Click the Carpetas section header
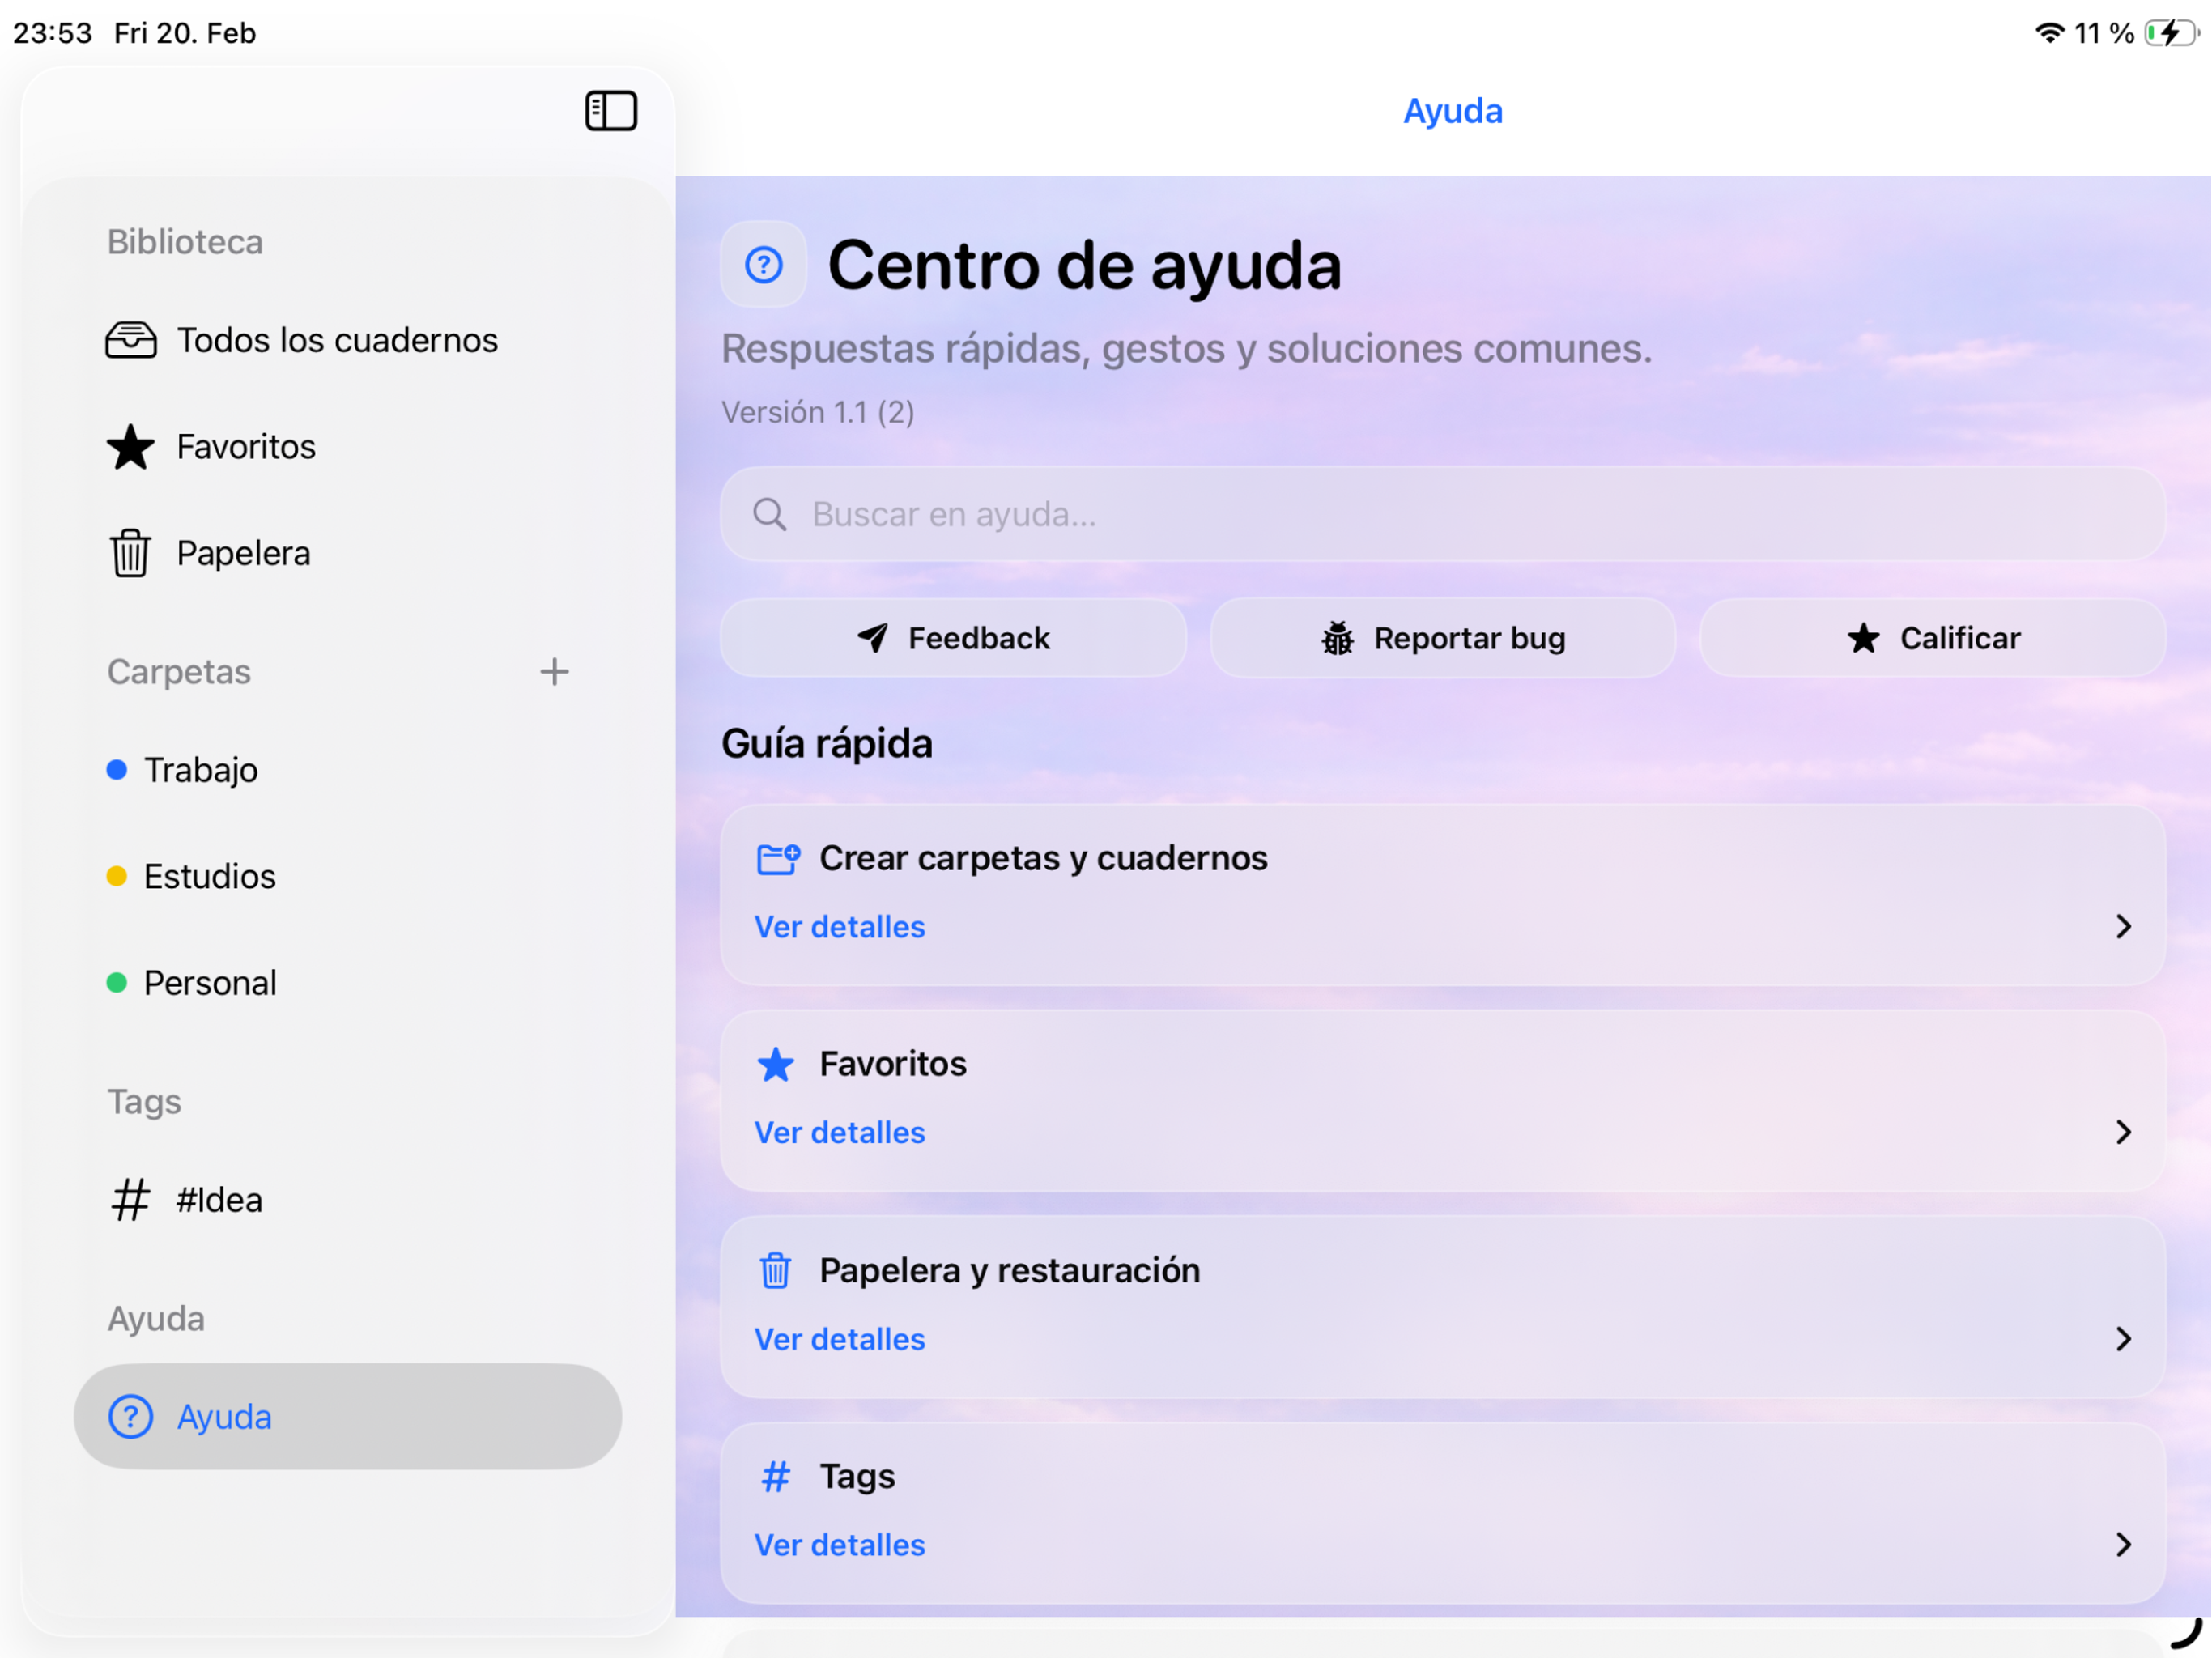The image size is (2212, 1658). pos(179,672)
